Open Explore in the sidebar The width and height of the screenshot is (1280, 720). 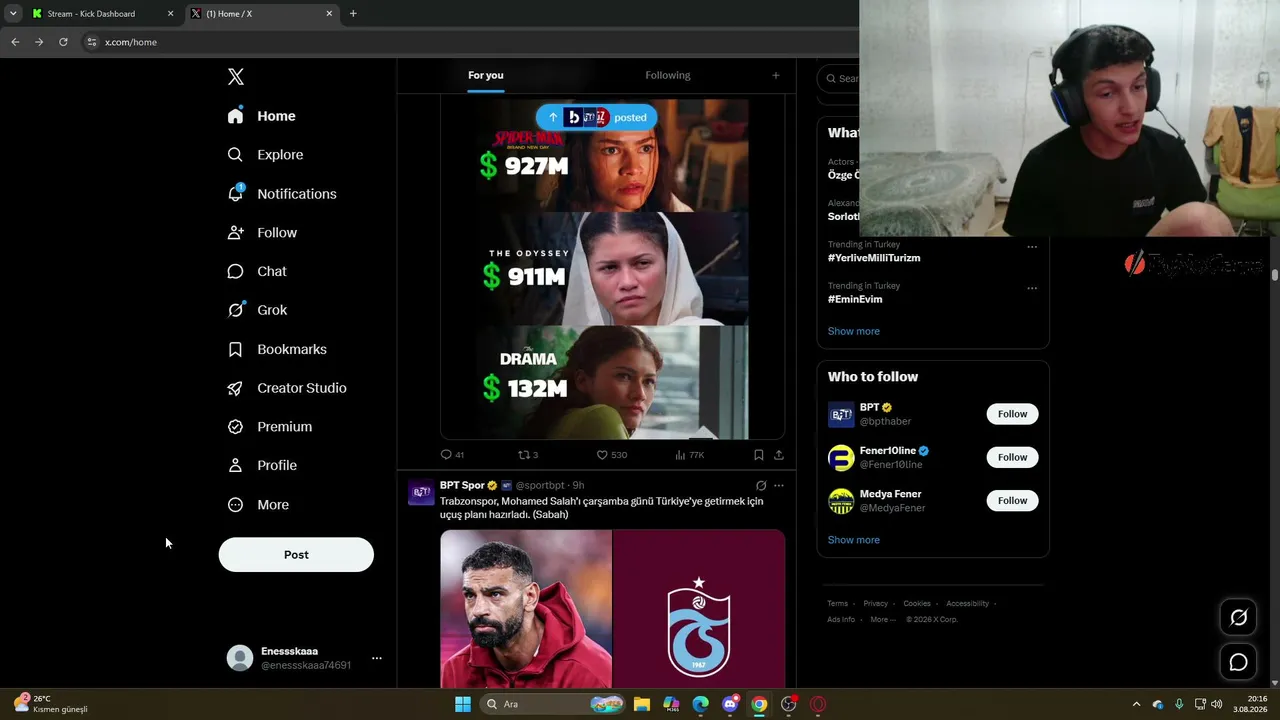(265, 155)
